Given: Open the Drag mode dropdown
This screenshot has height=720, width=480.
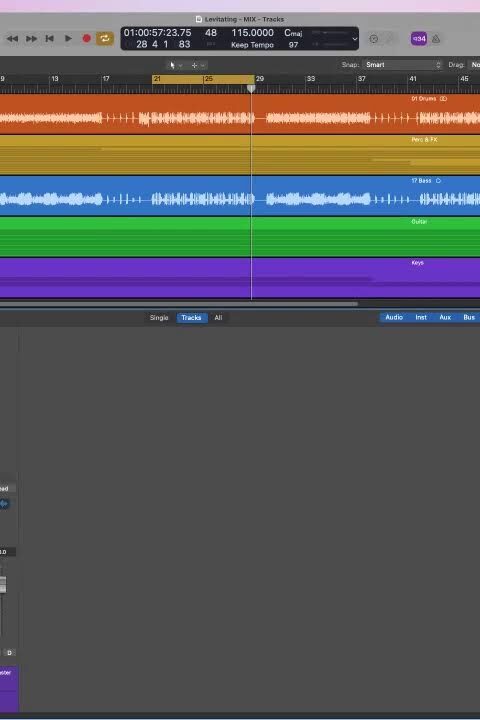Looking at the screenshot, I should (474, 65).
